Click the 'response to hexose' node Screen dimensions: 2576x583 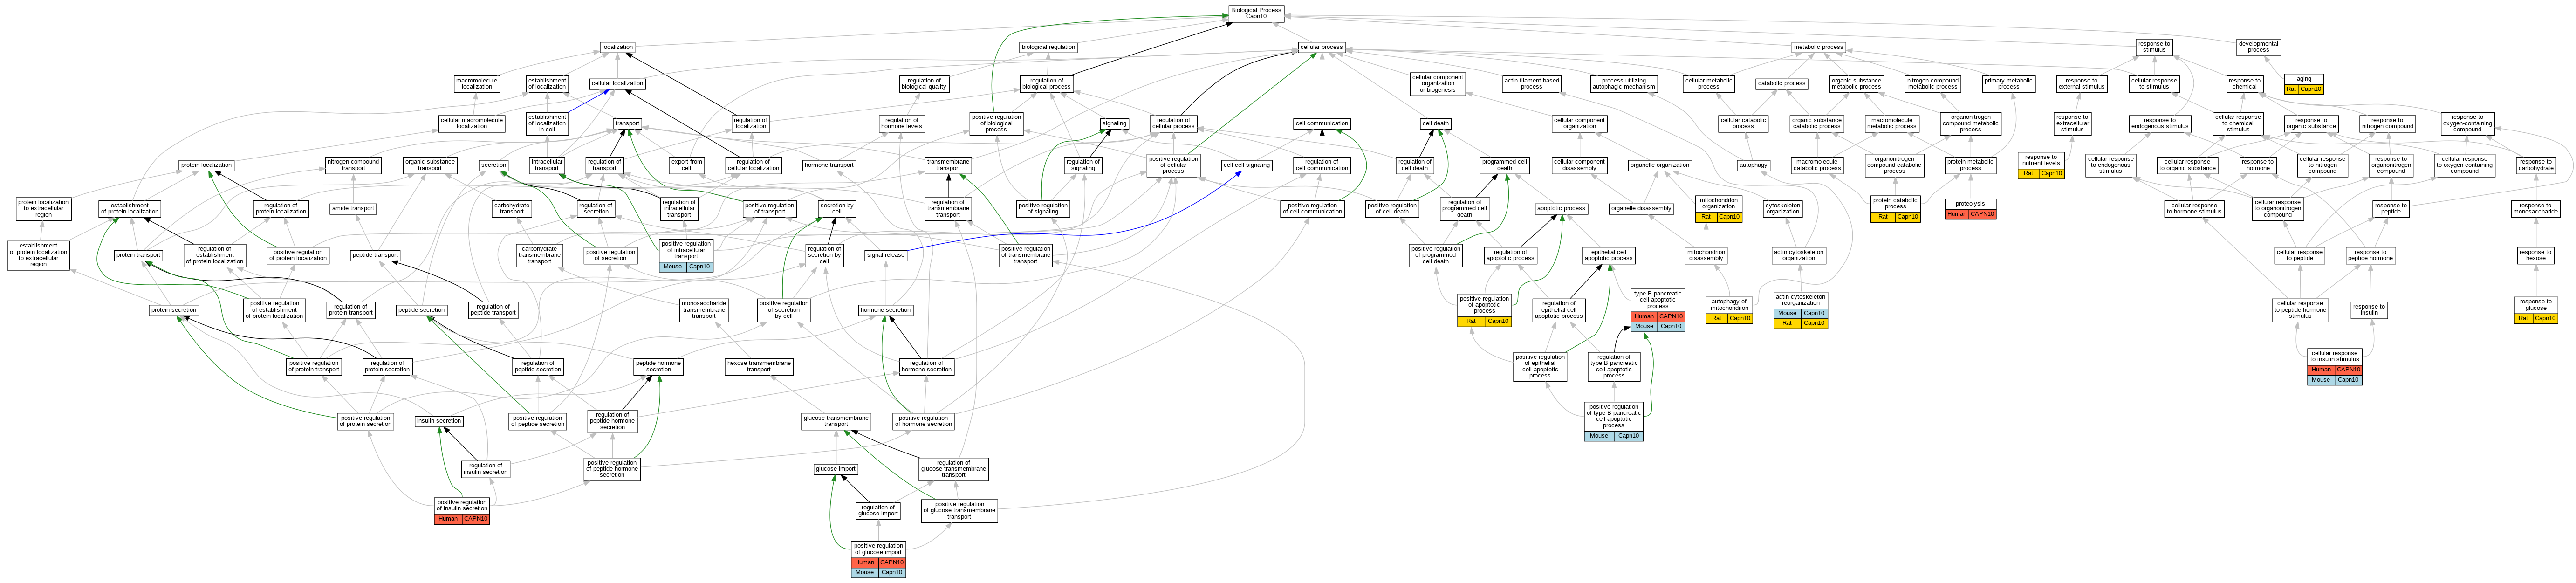[x=2535, y=255]
